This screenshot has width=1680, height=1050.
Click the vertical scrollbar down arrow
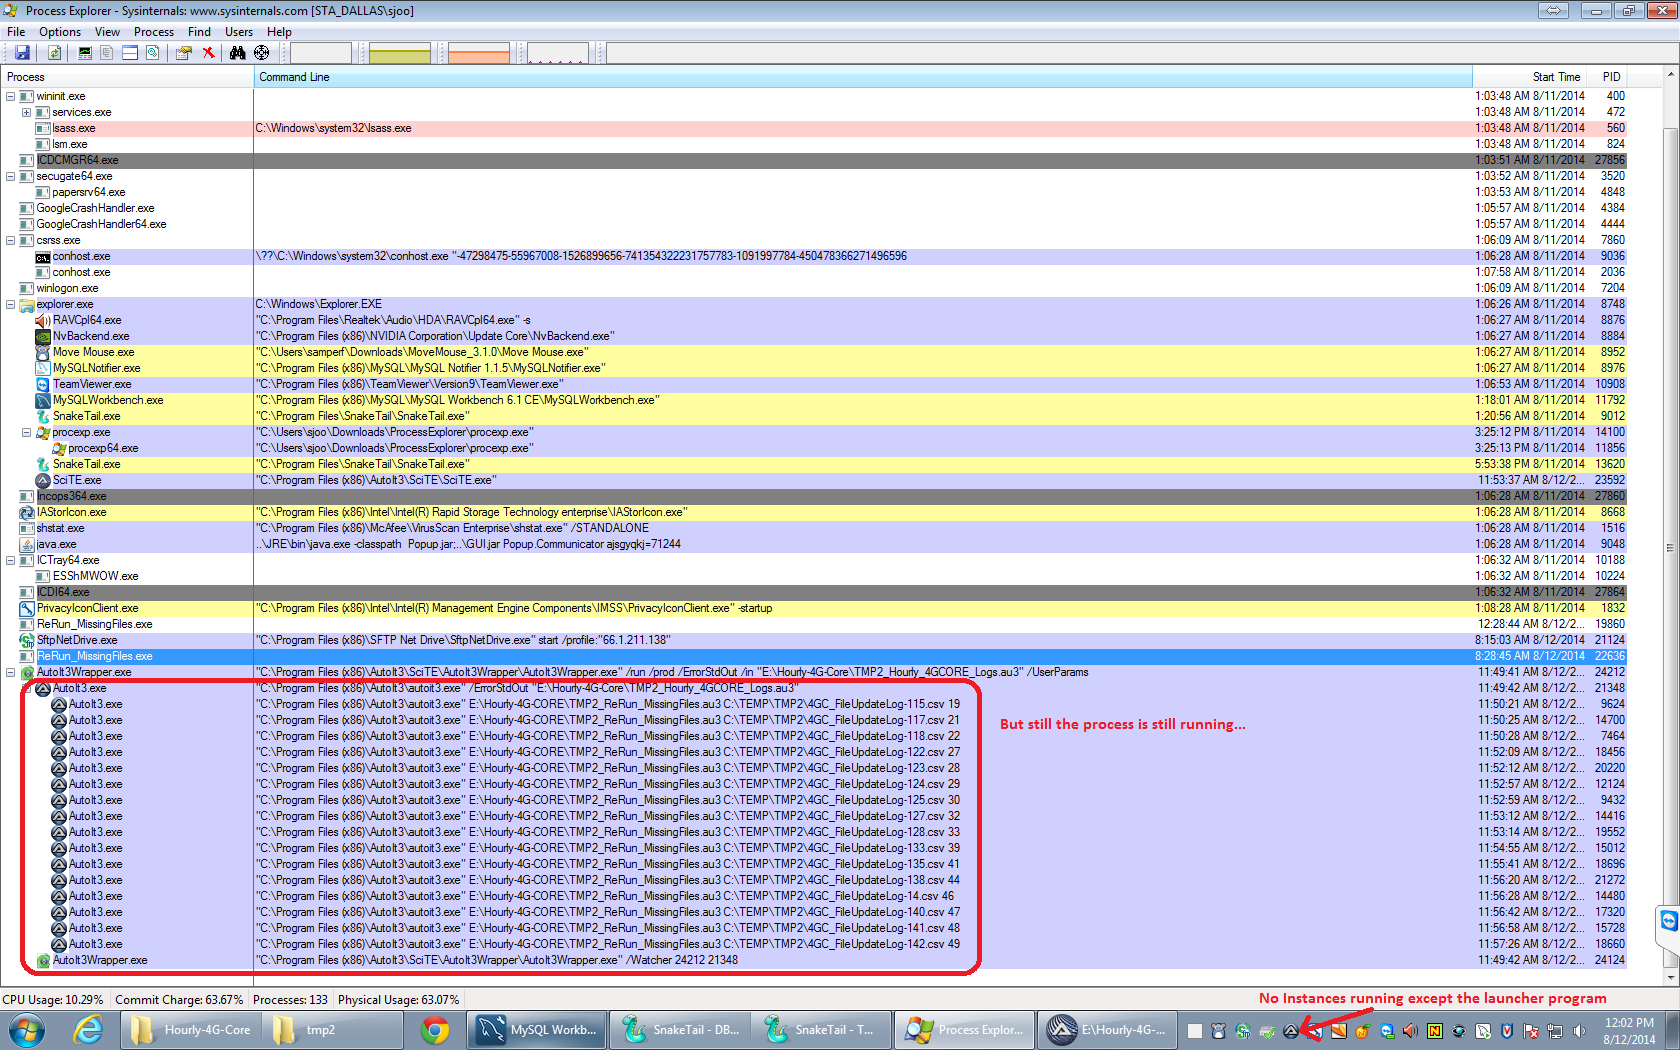[x=1671, y=977]
